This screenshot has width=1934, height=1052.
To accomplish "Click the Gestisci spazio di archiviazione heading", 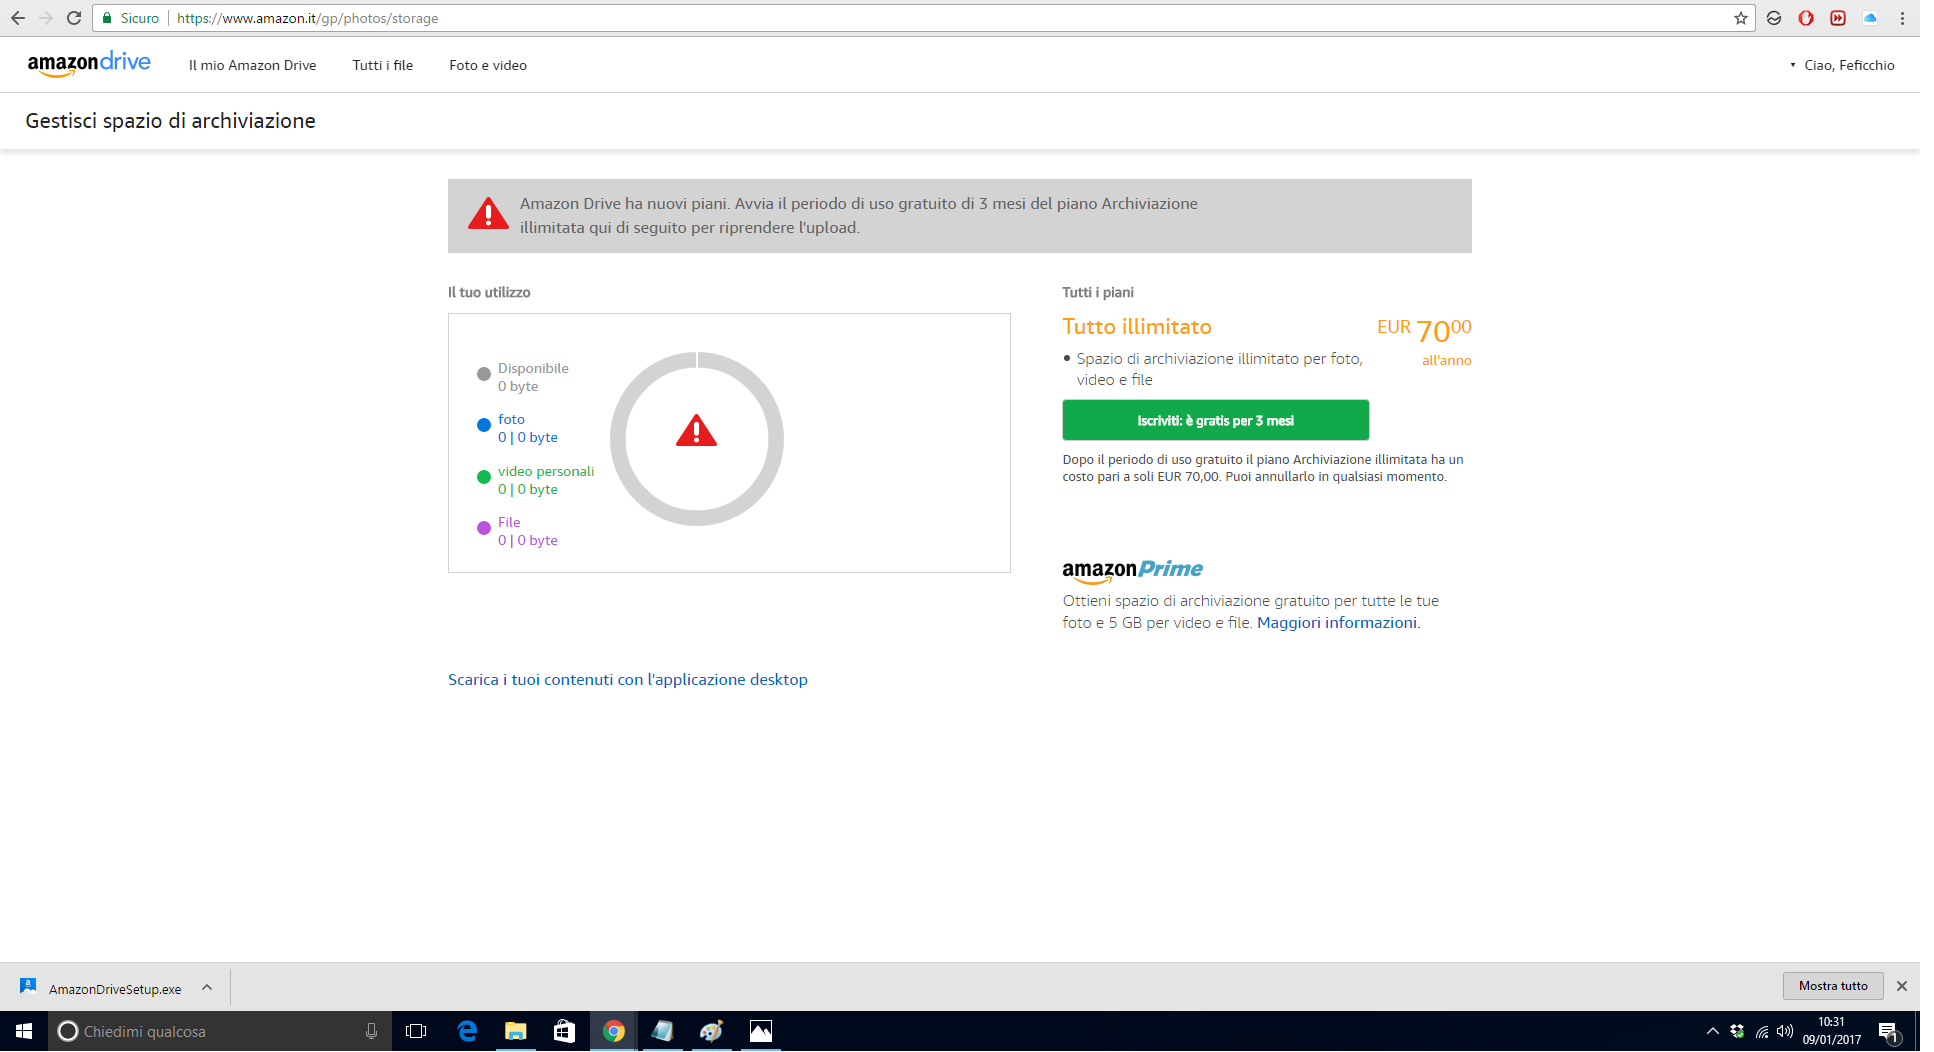I will 170,121.
